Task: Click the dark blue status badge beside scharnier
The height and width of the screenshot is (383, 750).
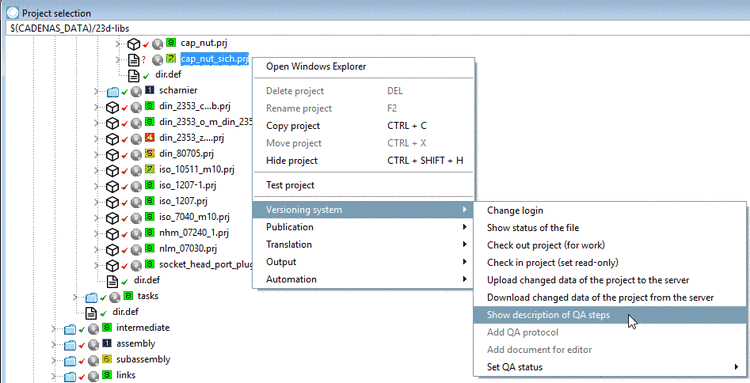Action: [149, 90]
